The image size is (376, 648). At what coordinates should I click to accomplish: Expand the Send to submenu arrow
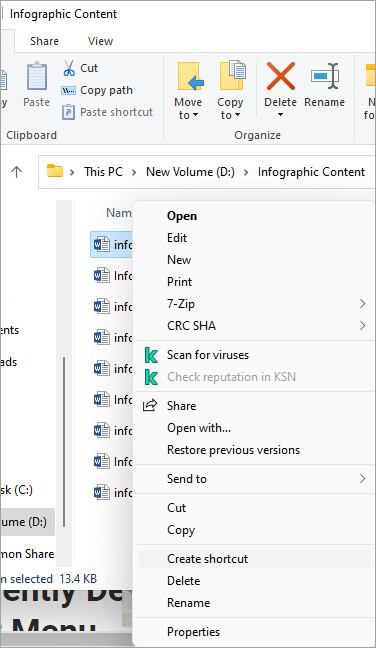tap(362, 479)
